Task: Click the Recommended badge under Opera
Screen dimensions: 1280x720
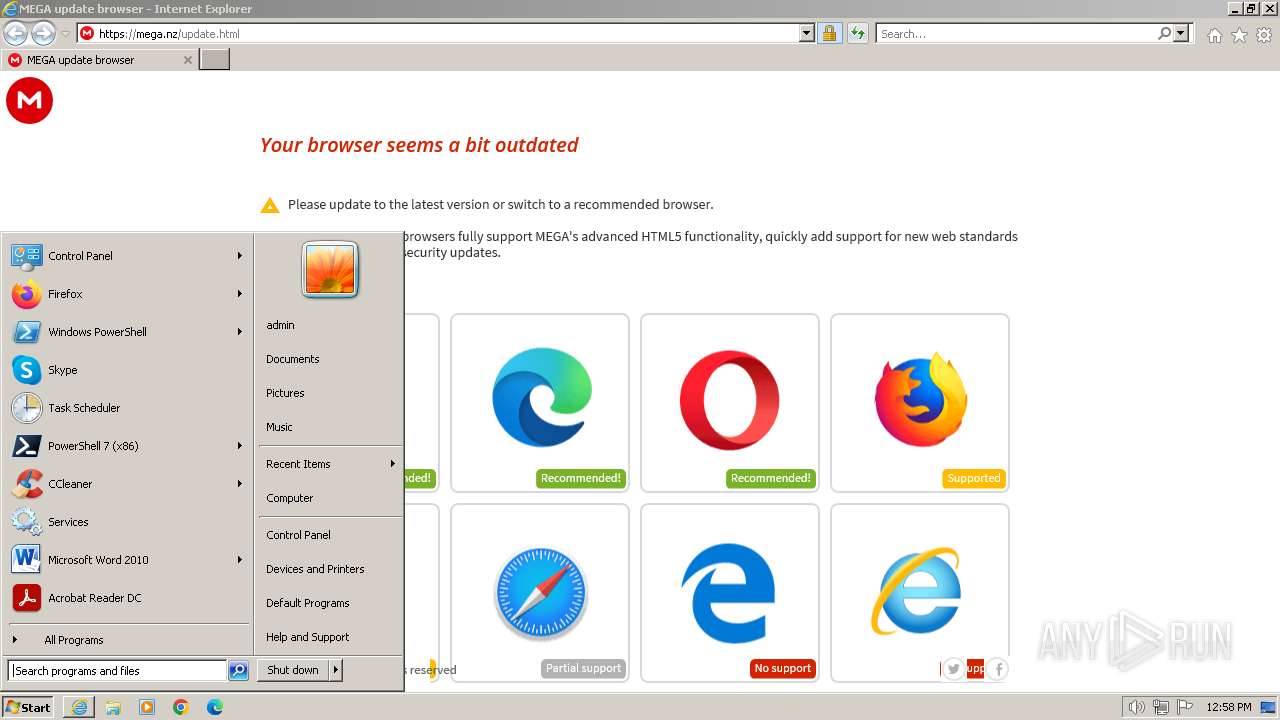Action: [770, 478]
